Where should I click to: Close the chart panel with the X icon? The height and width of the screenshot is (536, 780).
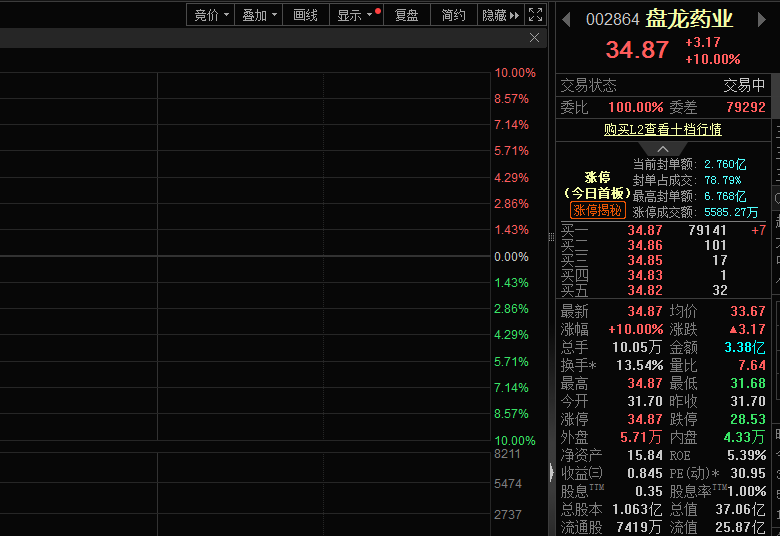(535, 38)
